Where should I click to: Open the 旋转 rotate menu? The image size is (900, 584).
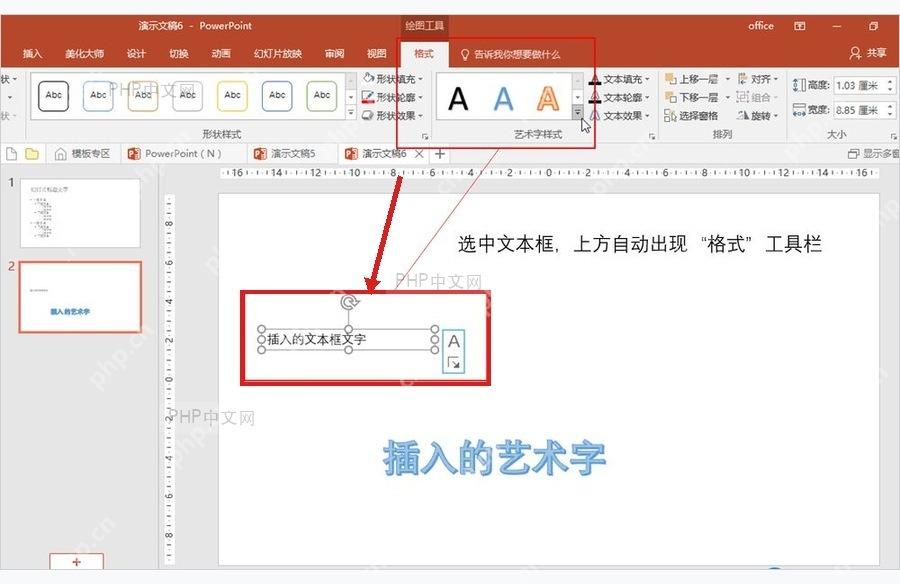pos(758,115)
